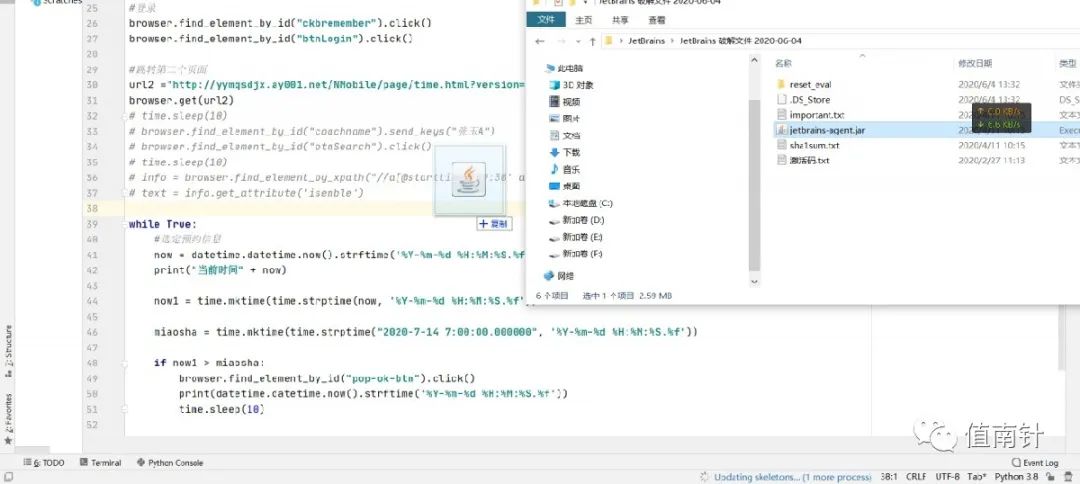The width and height of the screenshot is (1080, 484).
Task: Open the TODO tool window in PyCharm
Action: point(44,463)
